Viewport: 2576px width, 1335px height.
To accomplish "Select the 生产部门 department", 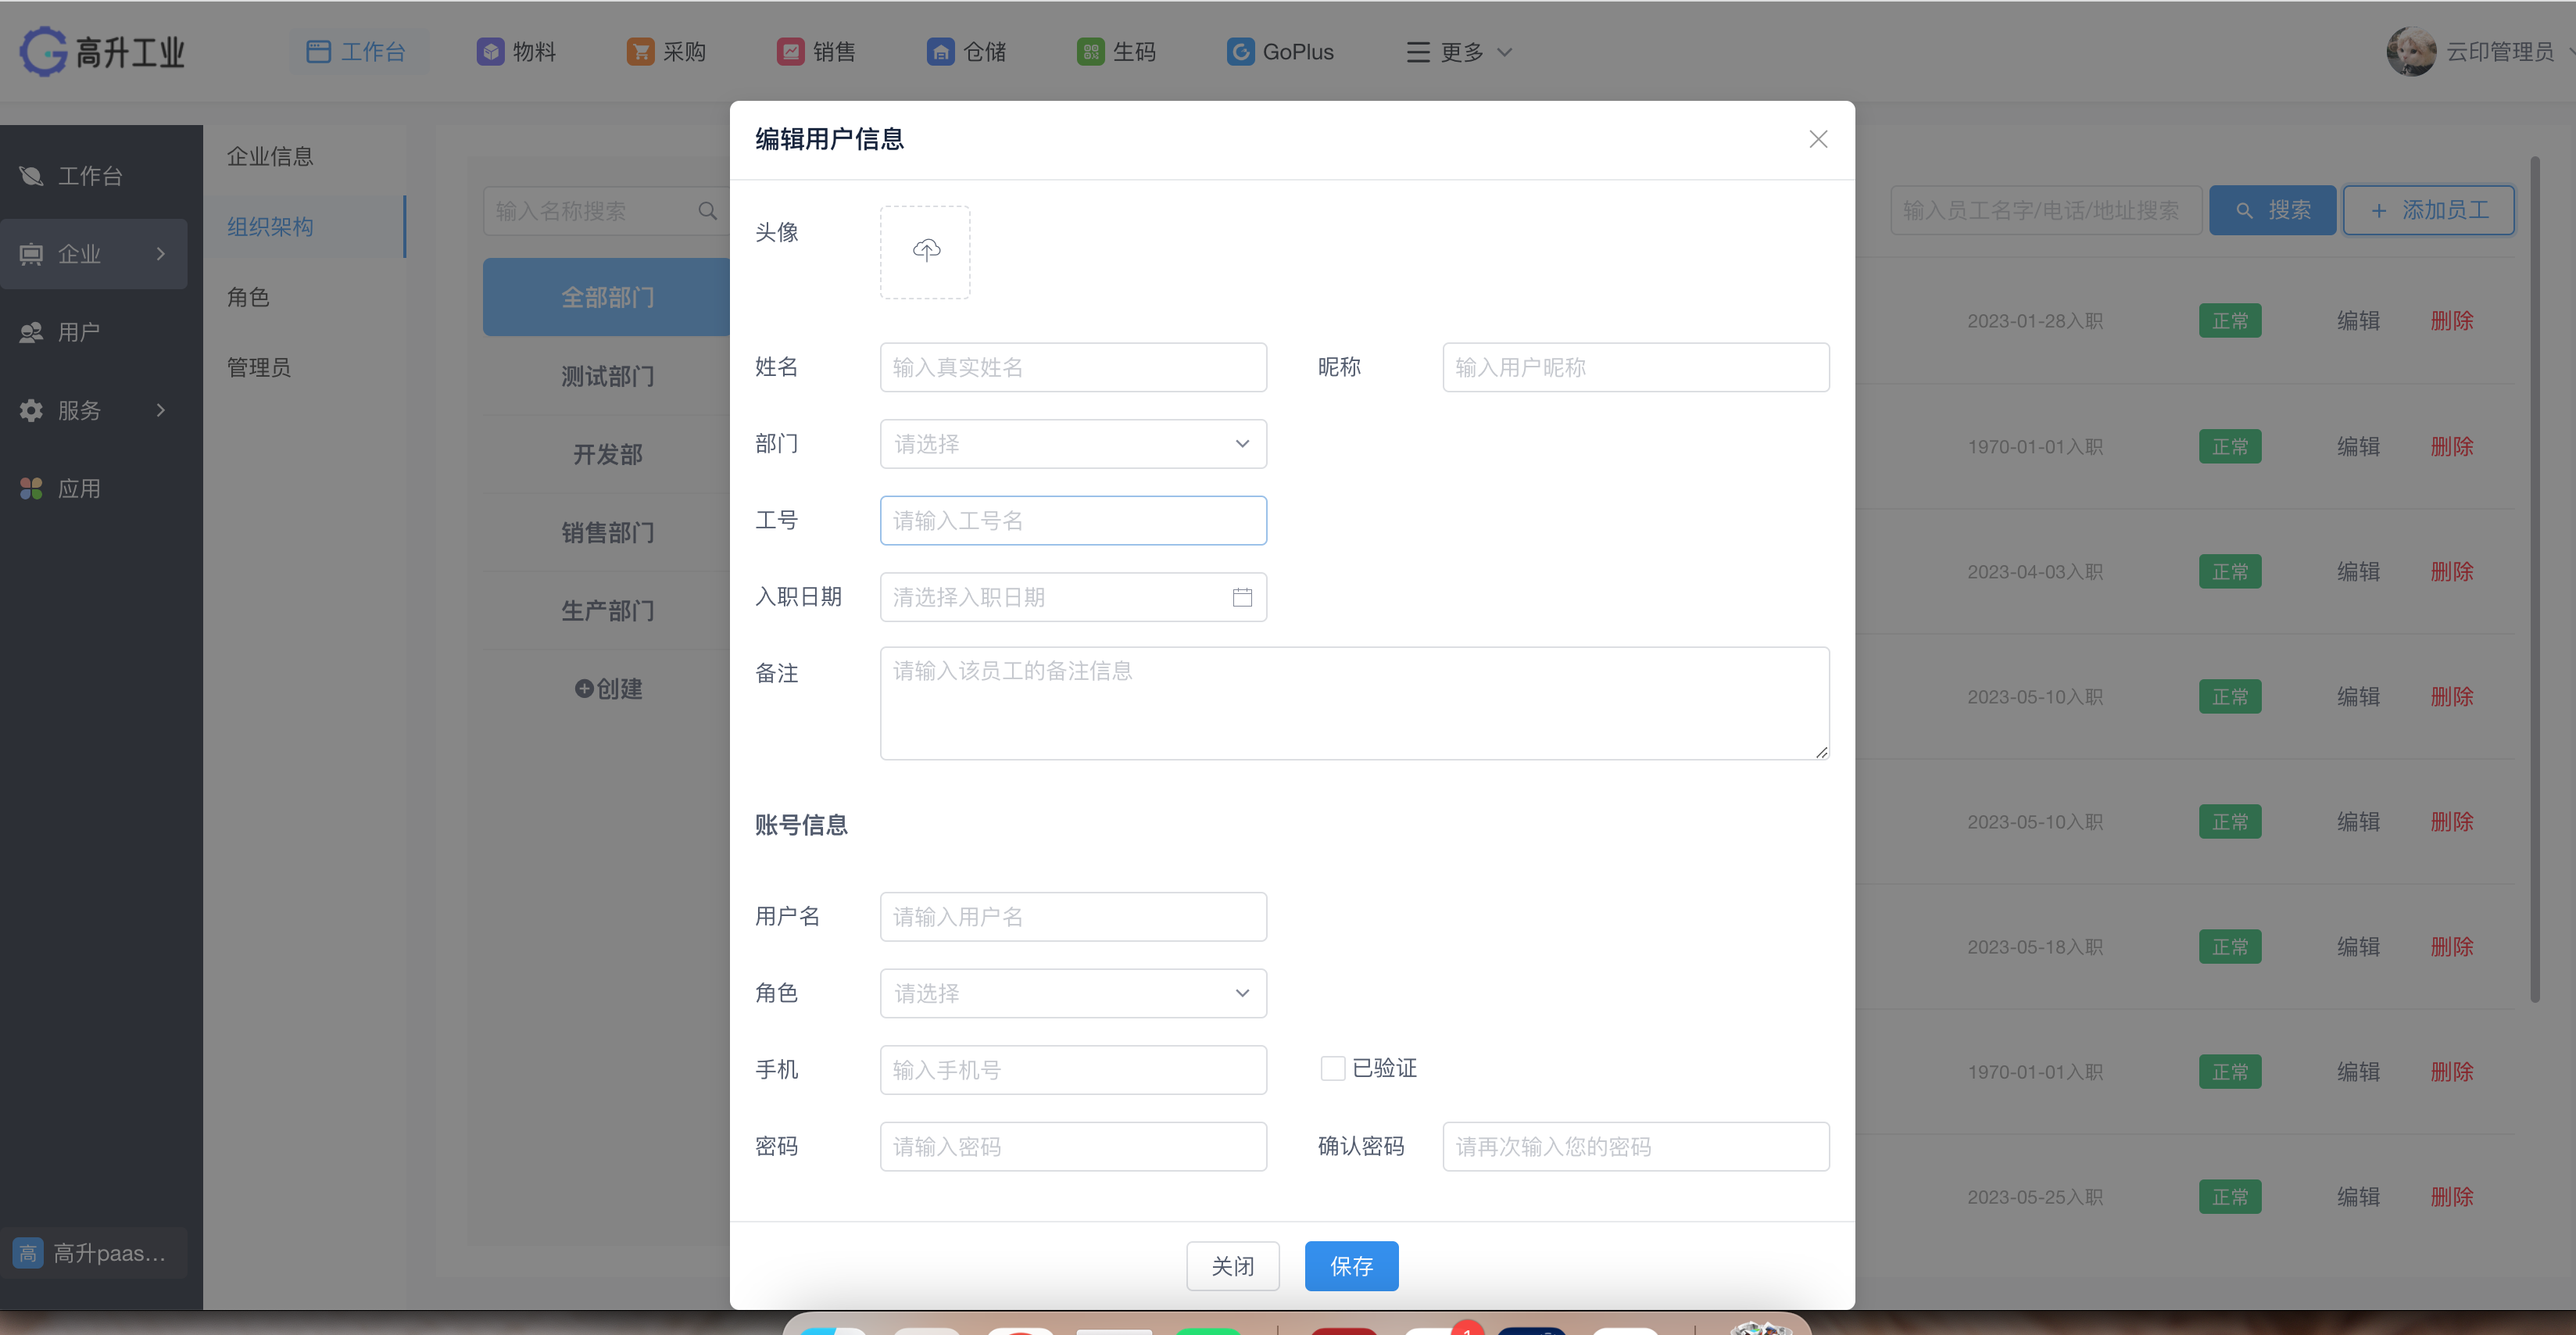I will click(x=607, y=610).
